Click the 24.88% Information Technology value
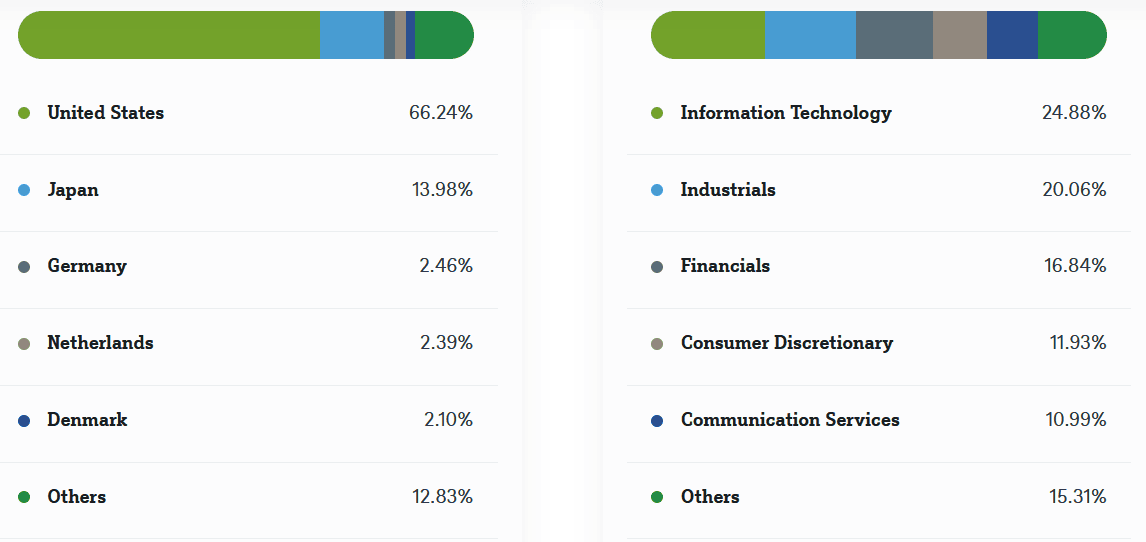1146x542 pixels. (1074, 113)
